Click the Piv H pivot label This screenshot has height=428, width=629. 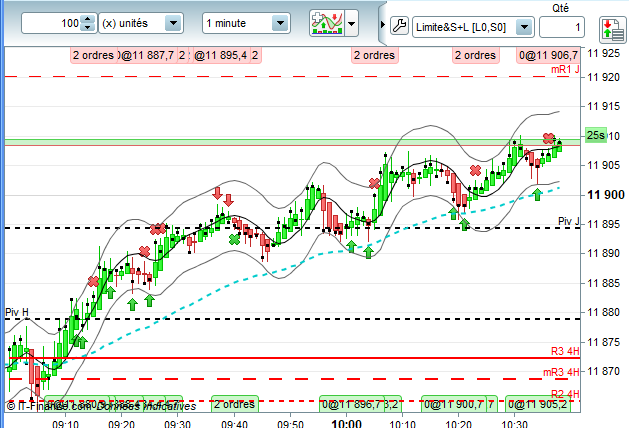tap(17, 312)
